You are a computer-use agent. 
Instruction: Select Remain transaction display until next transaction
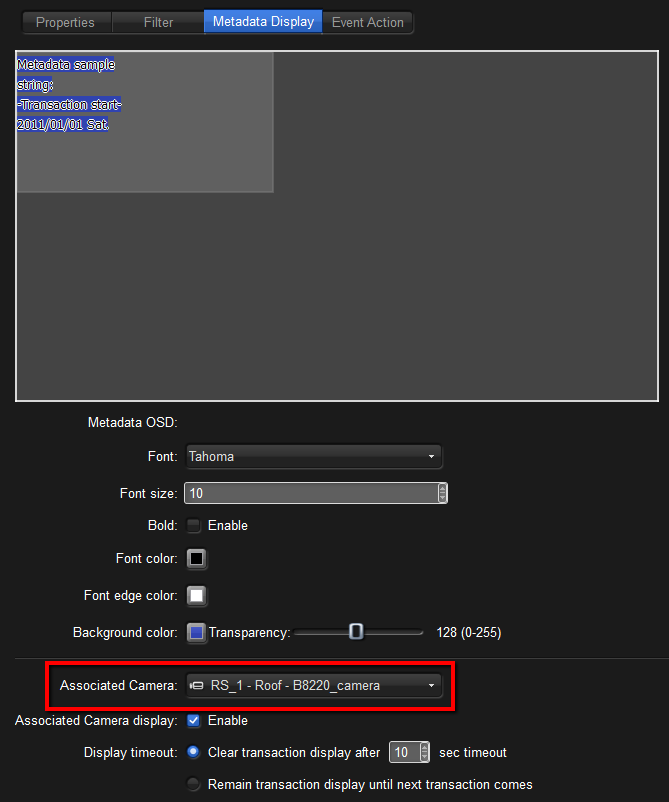194,784
